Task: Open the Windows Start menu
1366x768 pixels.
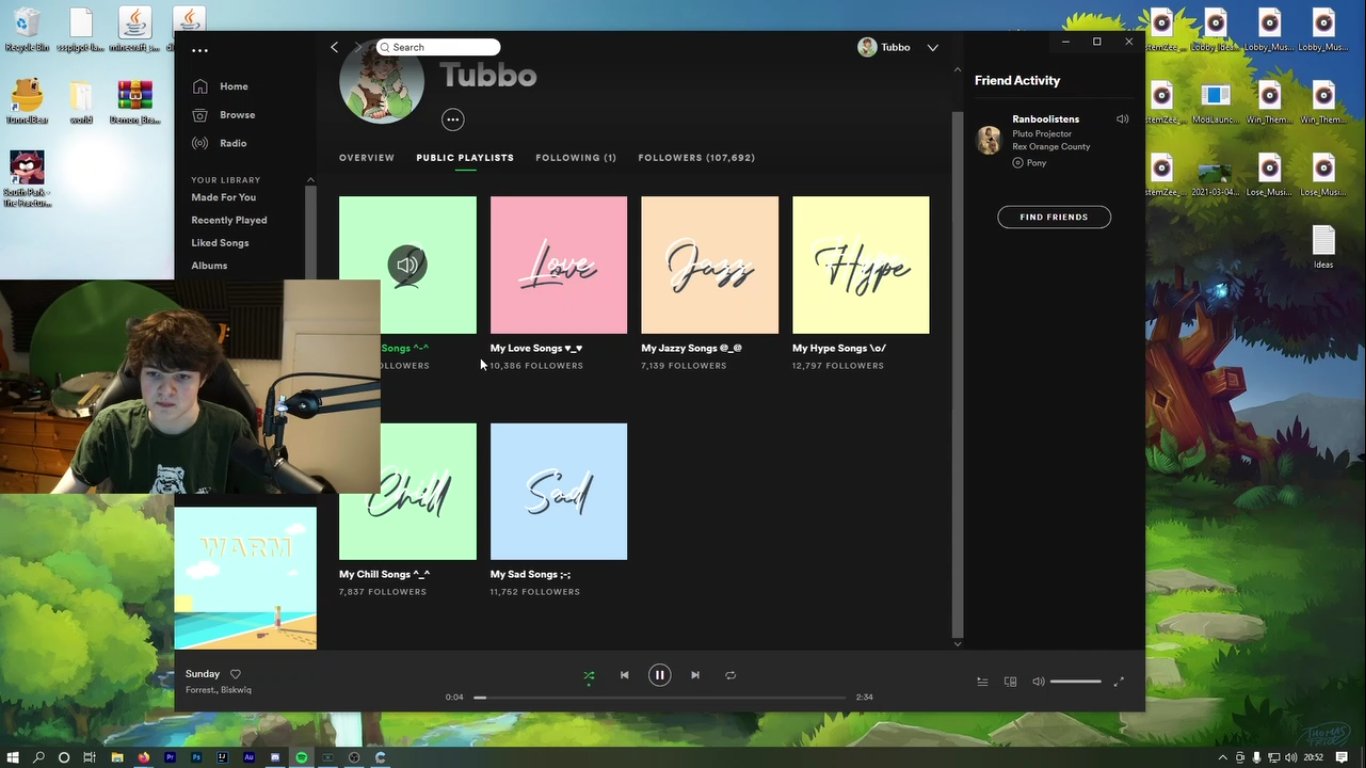Action: 14,757
